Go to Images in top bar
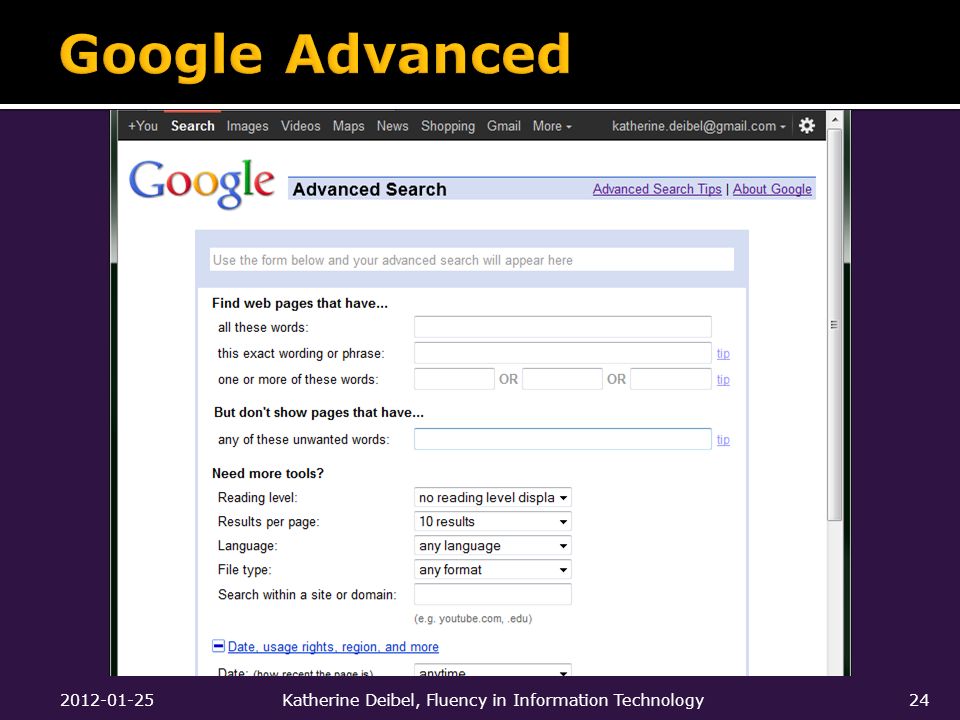960x720 pixels. pyautogui.click(x=247, y=126)
